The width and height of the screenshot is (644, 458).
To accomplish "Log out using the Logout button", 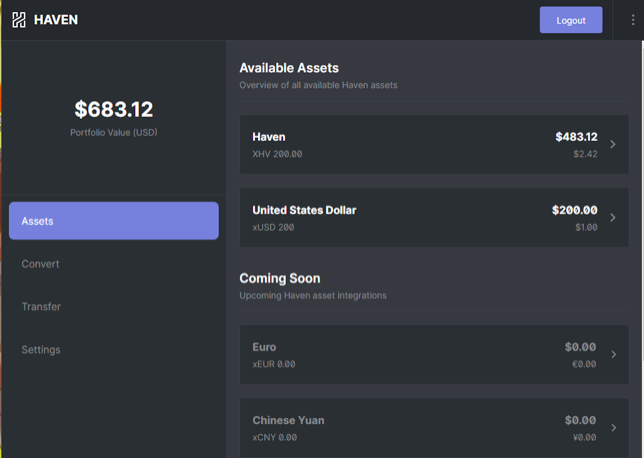I will [571, 20].
